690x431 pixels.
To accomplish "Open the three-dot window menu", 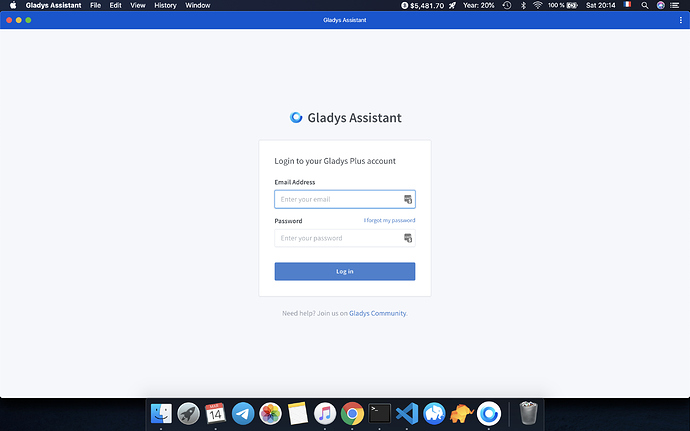I will pos(680,20).
